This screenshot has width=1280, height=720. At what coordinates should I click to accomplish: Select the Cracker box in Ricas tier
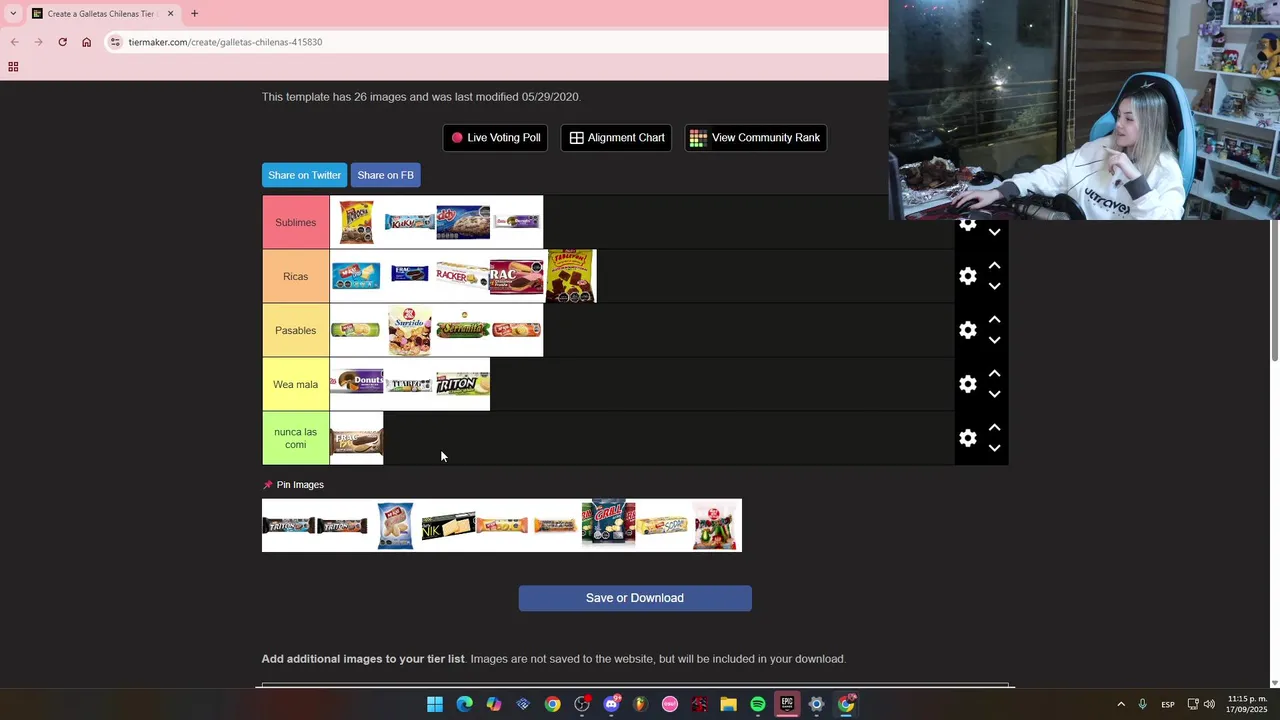point(463,276)
